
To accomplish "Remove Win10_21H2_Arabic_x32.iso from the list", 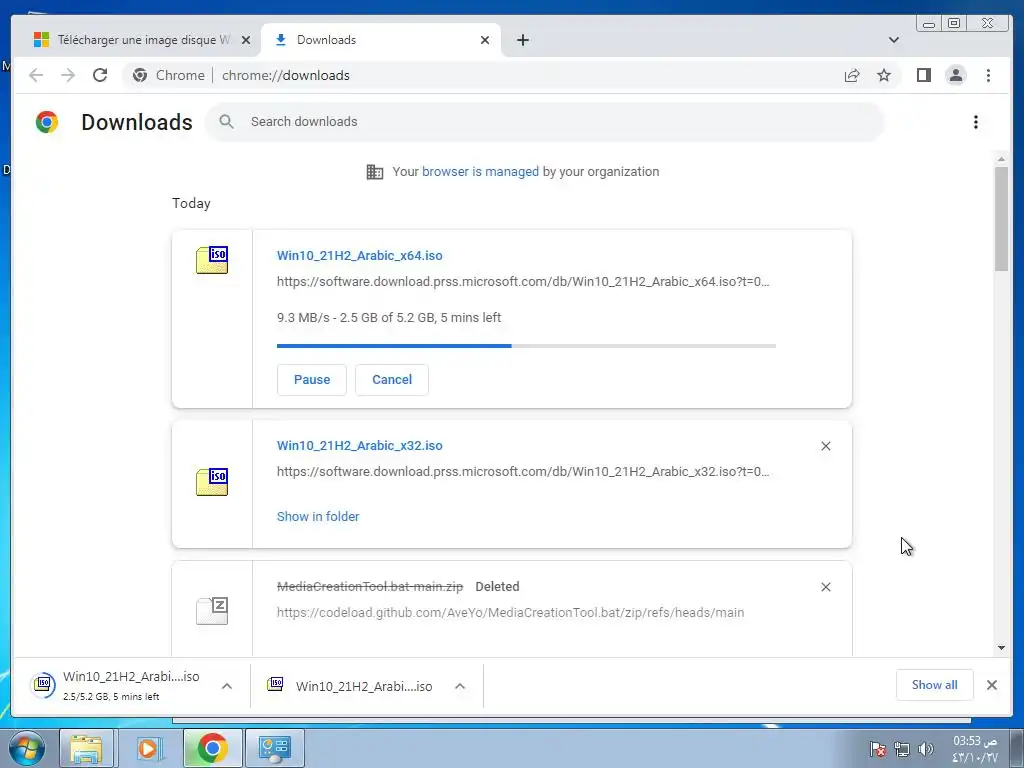I will tap(825, 446).
